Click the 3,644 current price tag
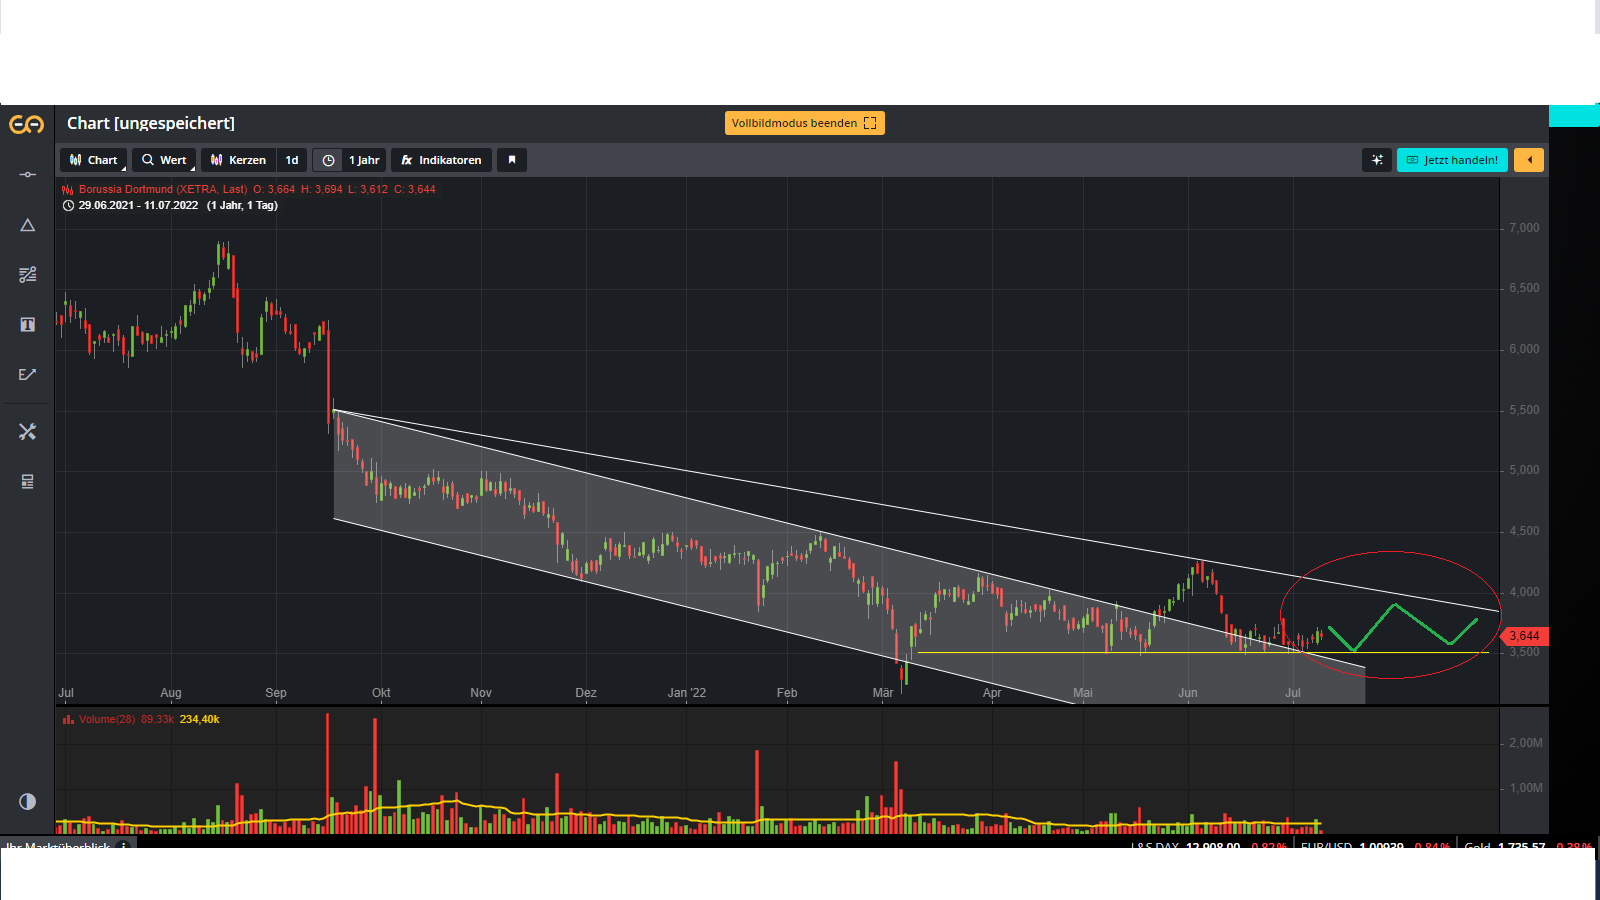This screenshot has width=1600, height=900. [x=1524, y=636]
